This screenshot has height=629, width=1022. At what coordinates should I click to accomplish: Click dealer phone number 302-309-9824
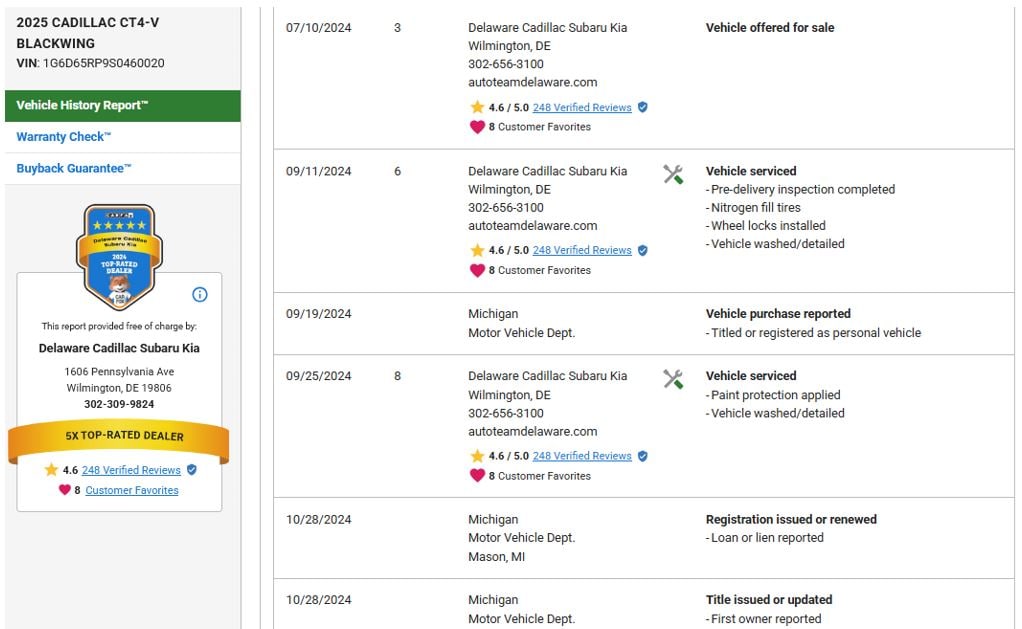coord(119,404)
